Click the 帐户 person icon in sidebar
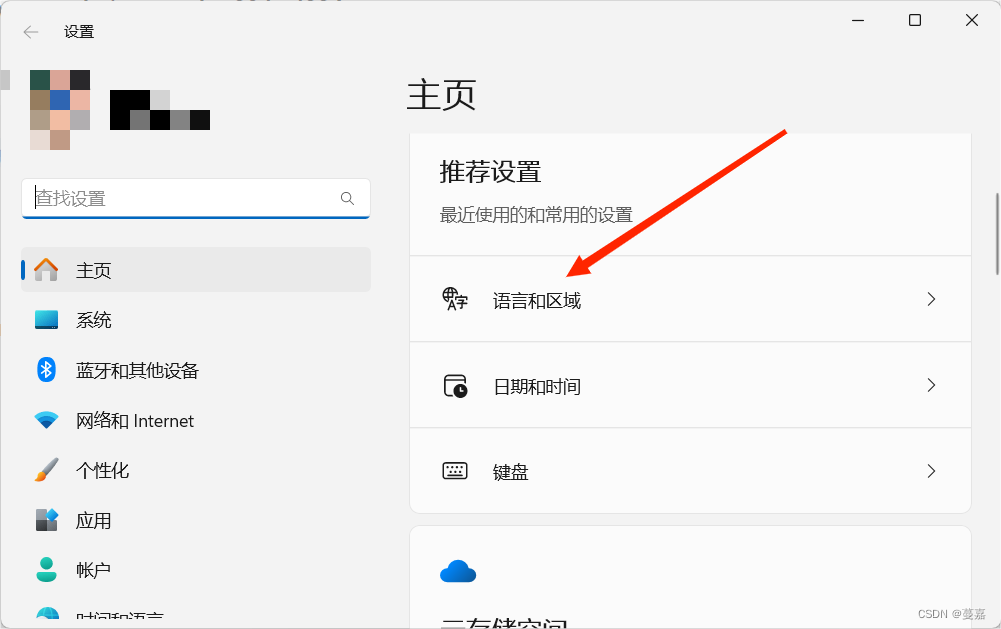The height and width of the screenshot is (629, 1001). 46,570
